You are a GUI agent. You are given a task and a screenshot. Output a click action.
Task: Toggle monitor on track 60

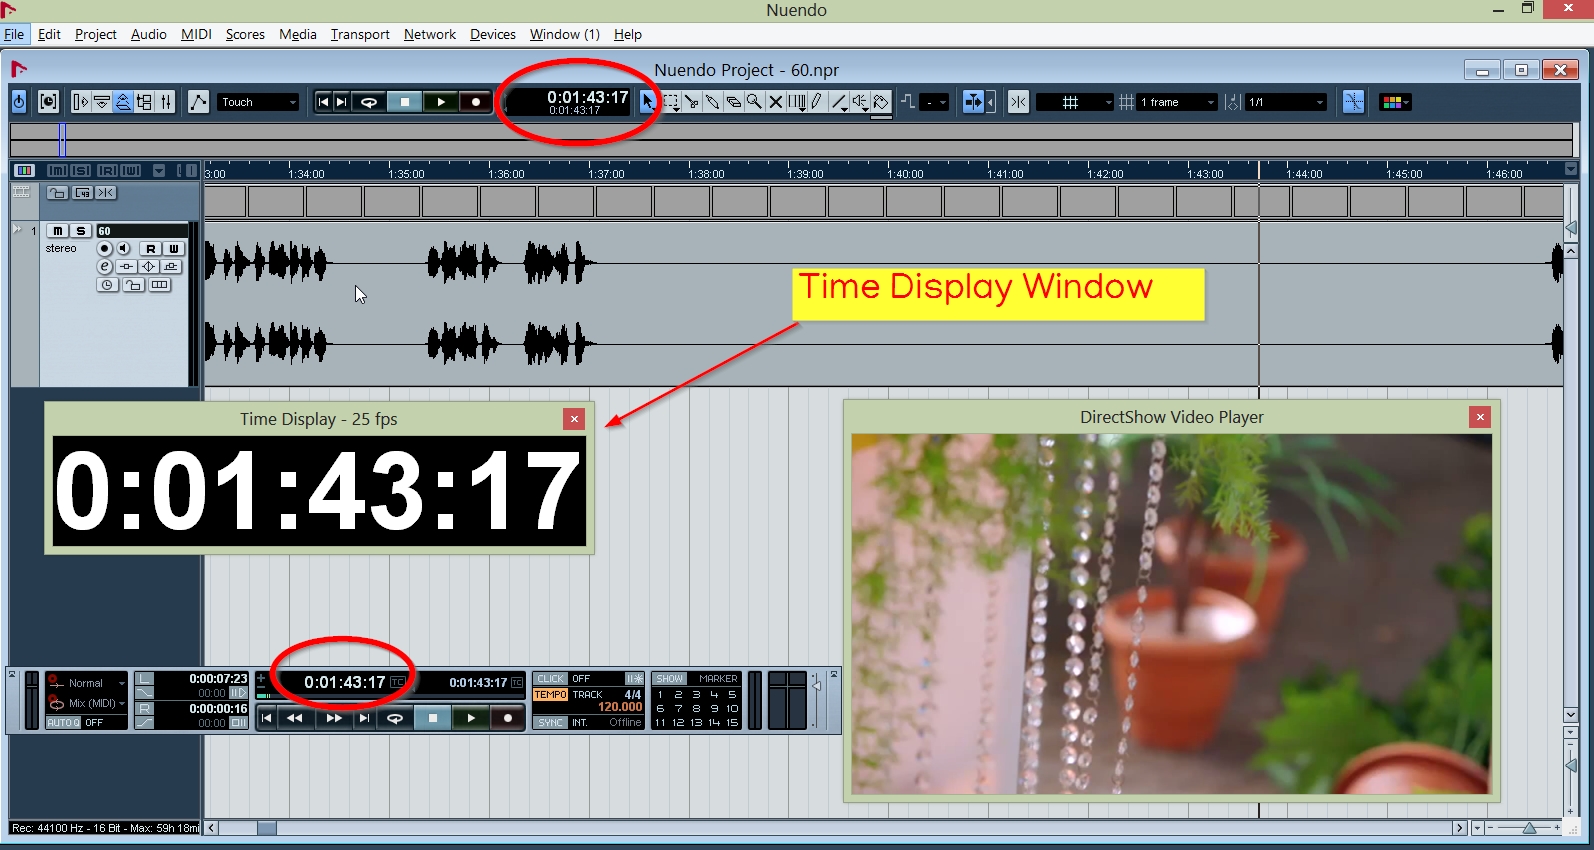point(123,248)
